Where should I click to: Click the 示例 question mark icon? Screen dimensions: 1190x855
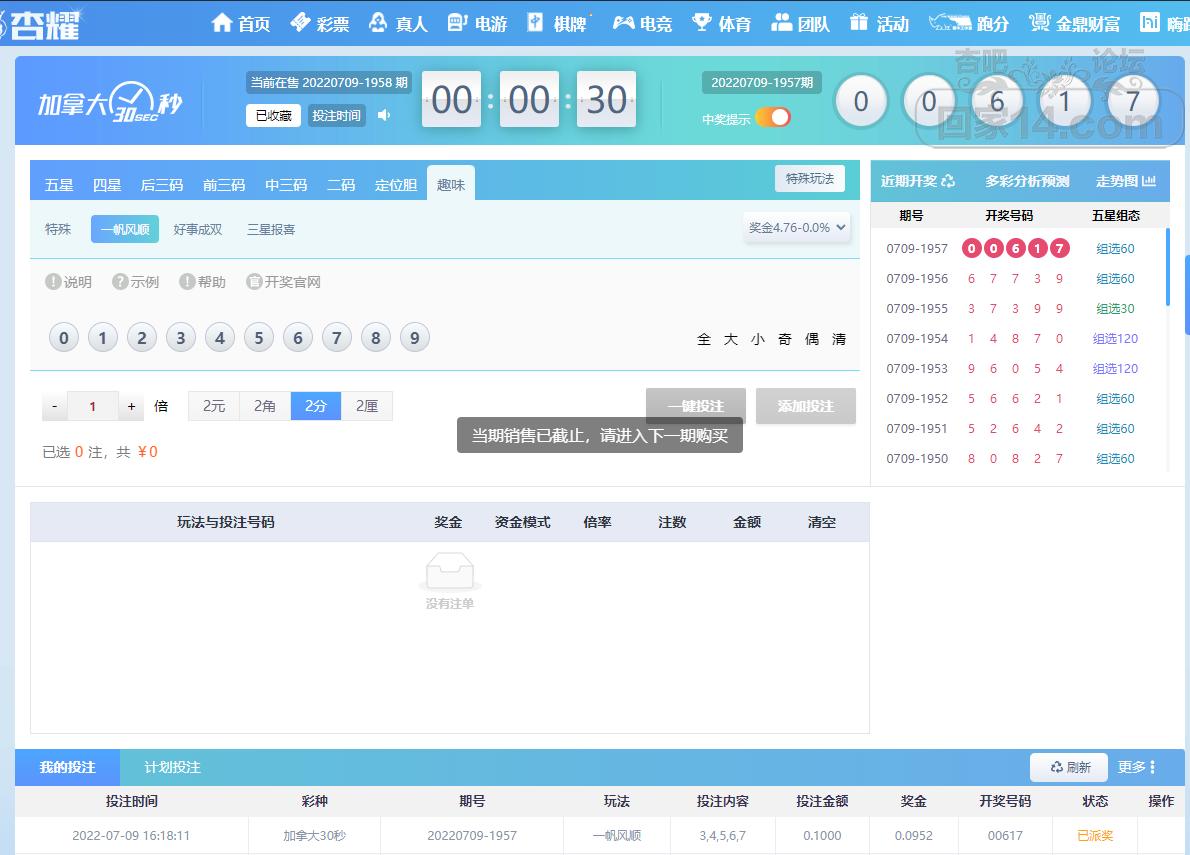click(121, 282)
